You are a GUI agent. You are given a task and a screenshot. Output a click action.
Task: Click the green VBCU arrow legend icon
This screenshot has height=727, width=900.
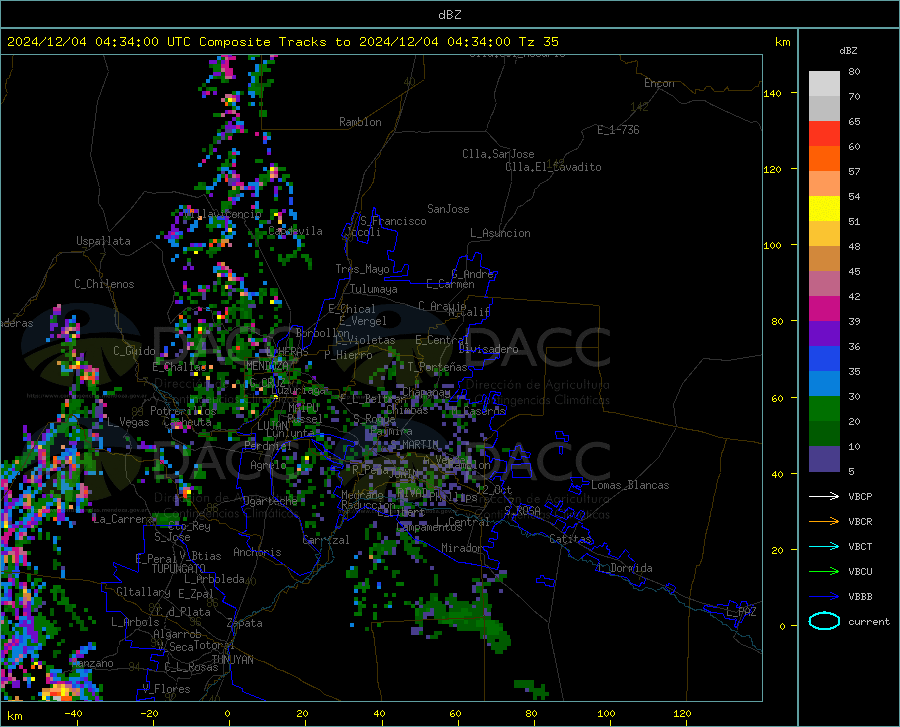[824, 572]
